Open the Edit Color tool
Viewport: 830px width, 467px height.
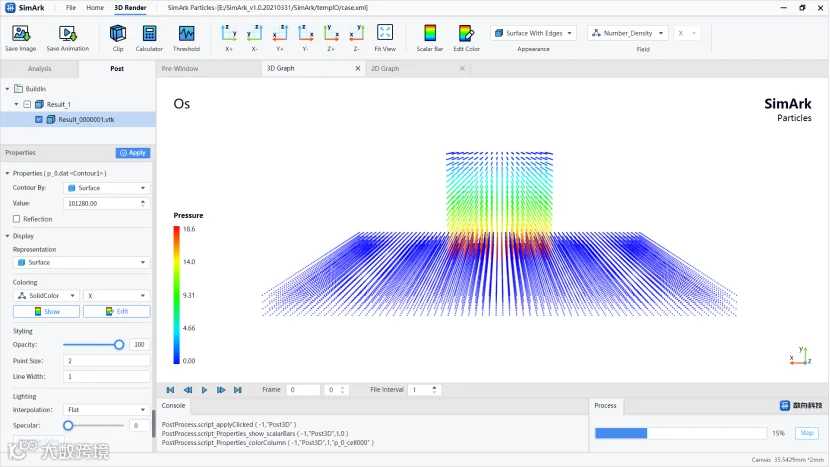tap(466, 38)
